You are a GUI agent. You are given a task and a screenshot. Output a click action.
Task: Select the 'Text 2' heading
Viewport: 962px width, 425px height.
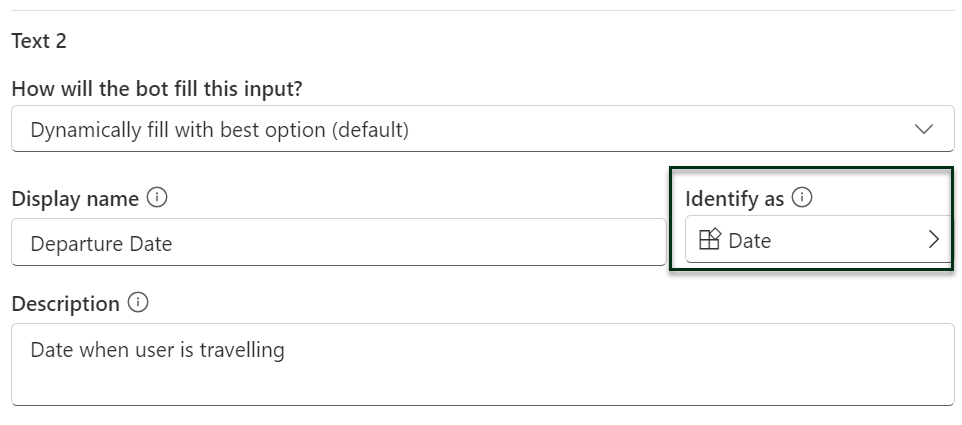[39, 41]
